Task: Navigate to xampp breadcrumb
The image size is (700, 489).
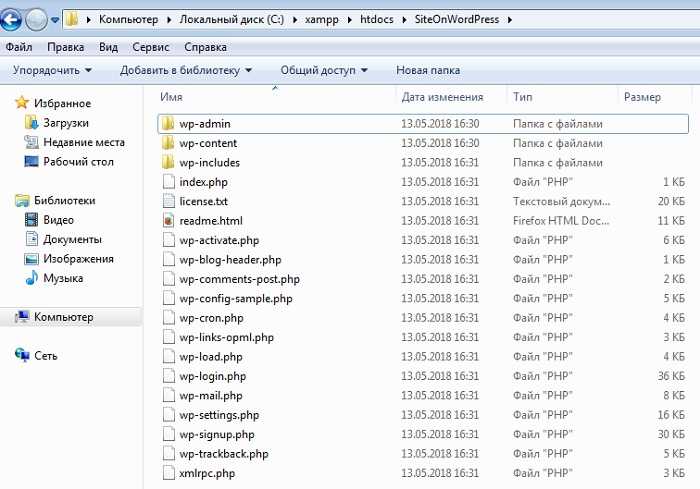Action: click(x=322, y=20)
